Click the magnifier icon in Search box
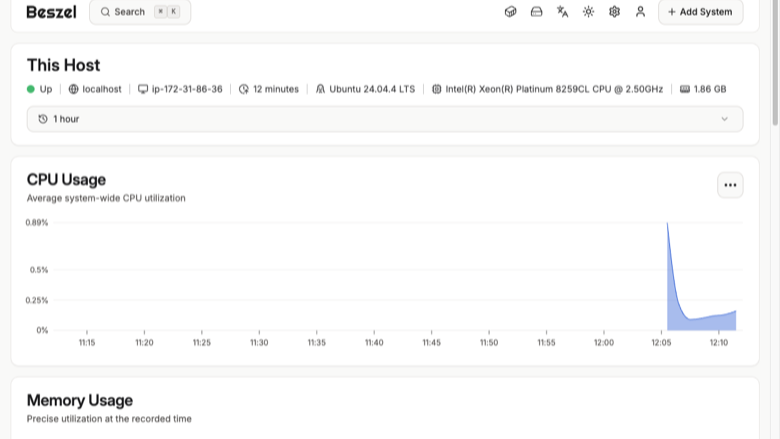Viewport: 780px width, 439px height. tap(105, 12)
